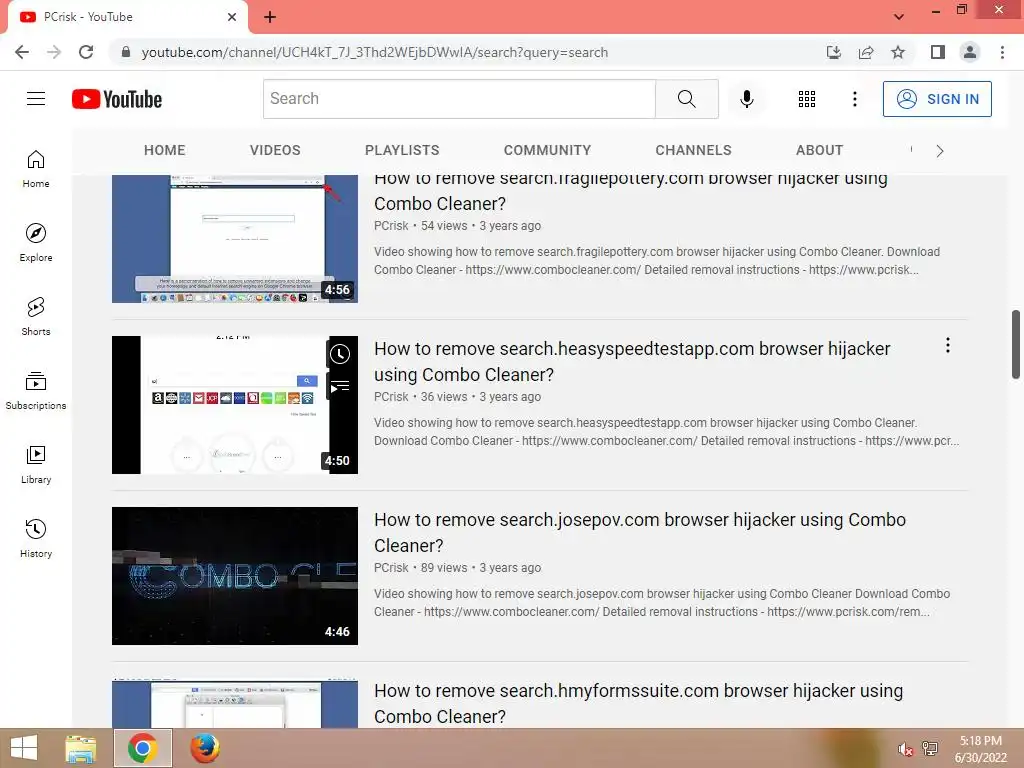The height and width of the screenshot is (768, 1024).
Task: Reload the current page
Action: 86,52
